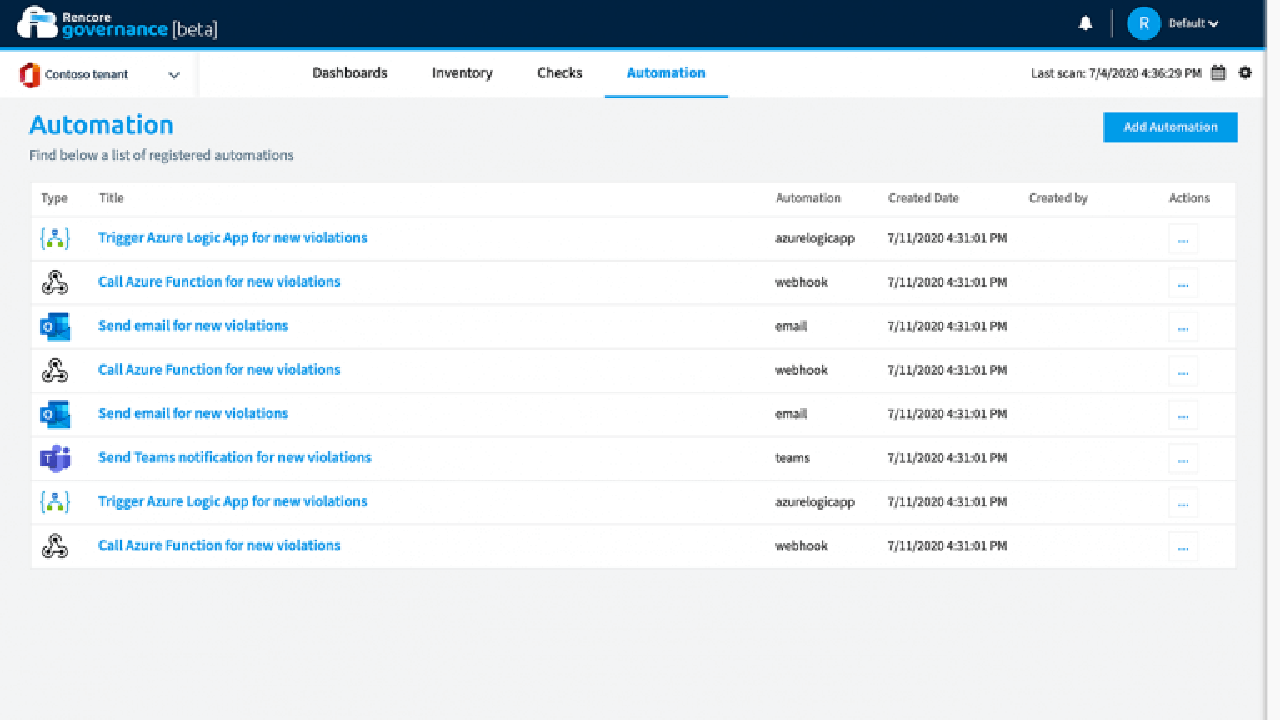Switch to the Inventory tab
The height and width of the screenshot is (720, 1280).
click(462, 73)
